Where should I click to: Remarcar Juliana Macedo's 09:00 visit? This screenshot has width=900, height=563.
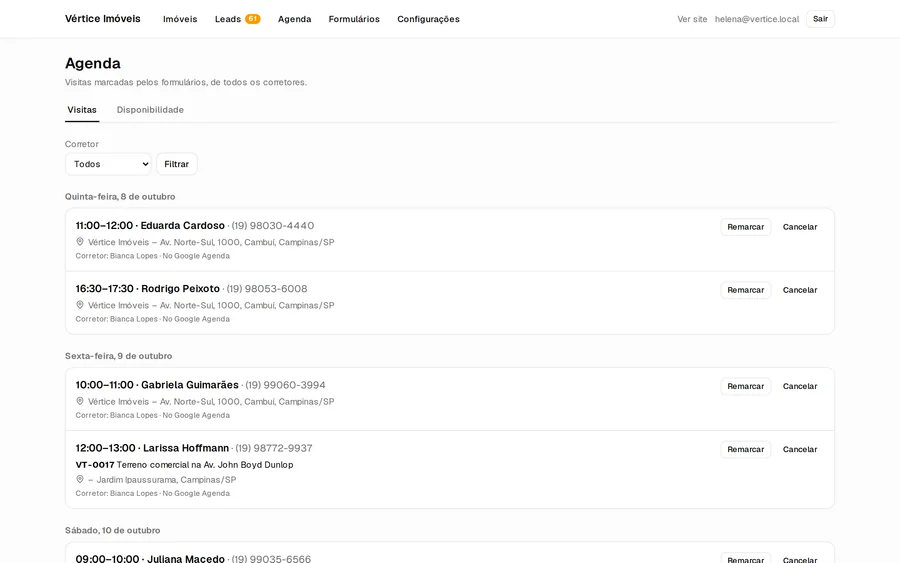746,559
